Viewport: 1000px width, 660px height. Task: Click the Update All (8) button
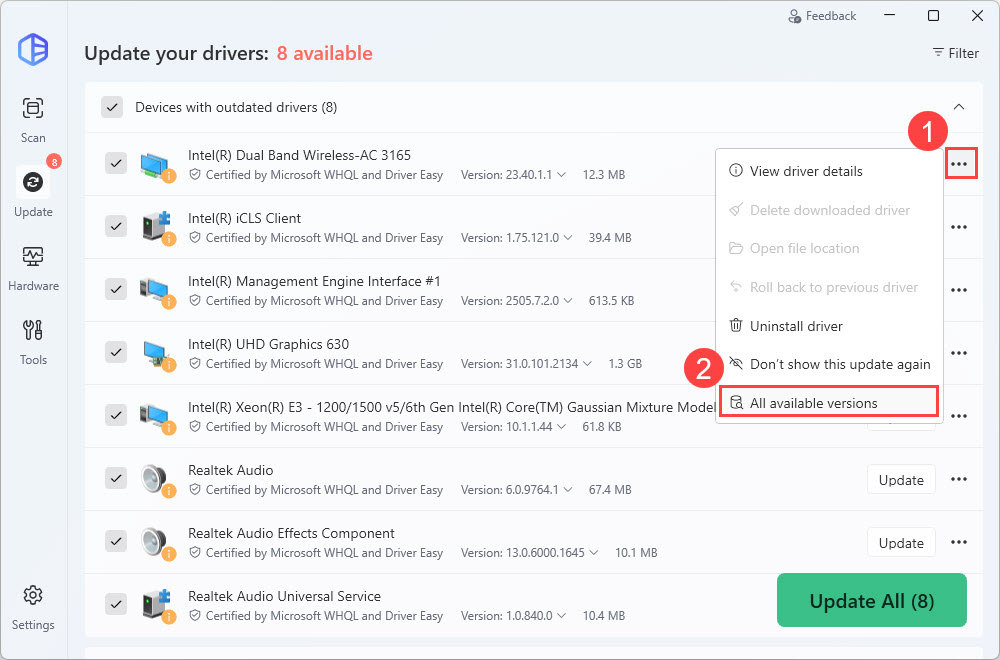[x=871, y=601]
